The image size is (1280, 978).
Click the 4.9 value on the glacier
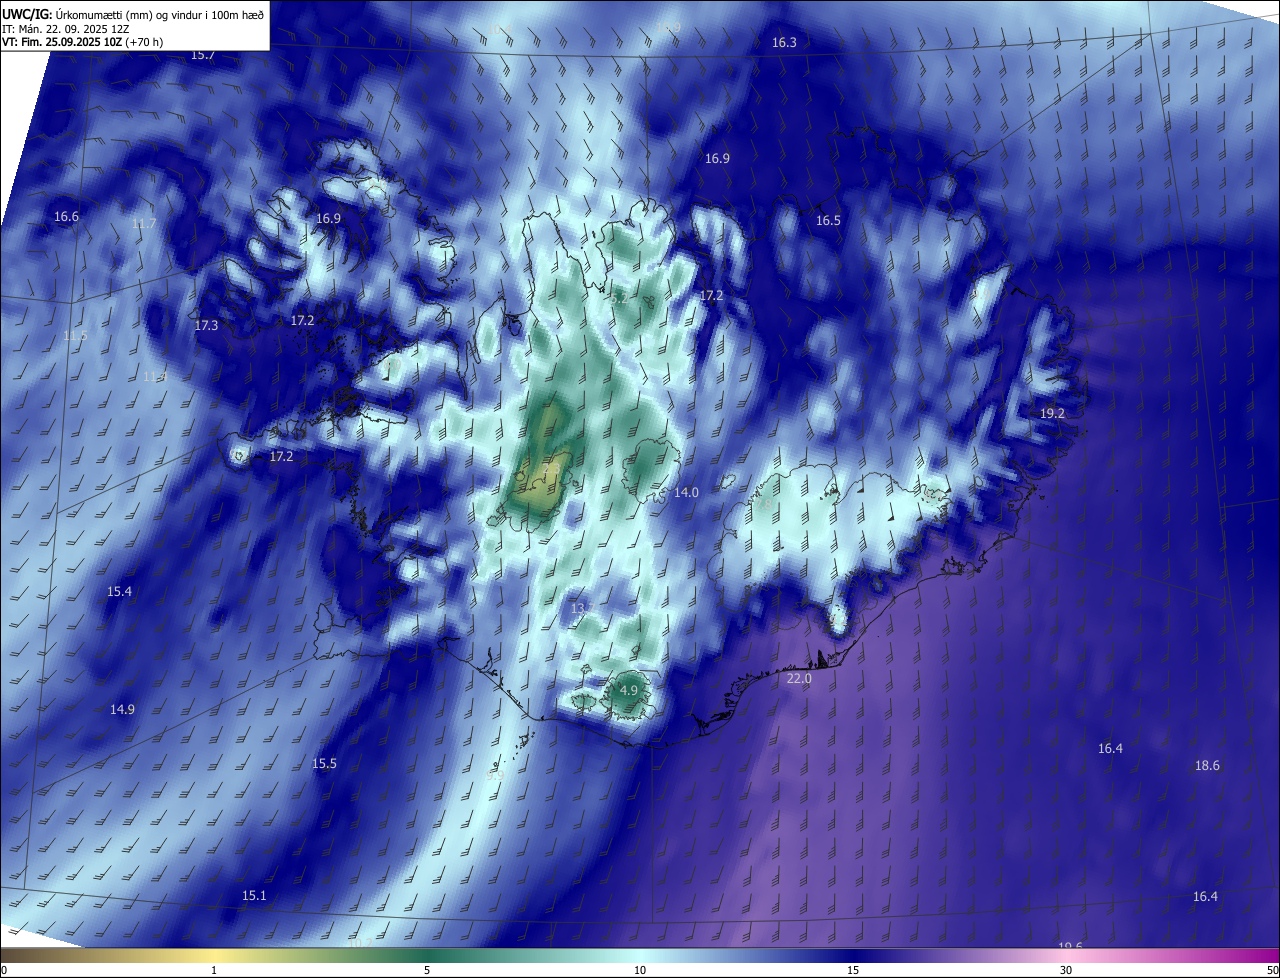pyautogui.click(x=629, y=691)
